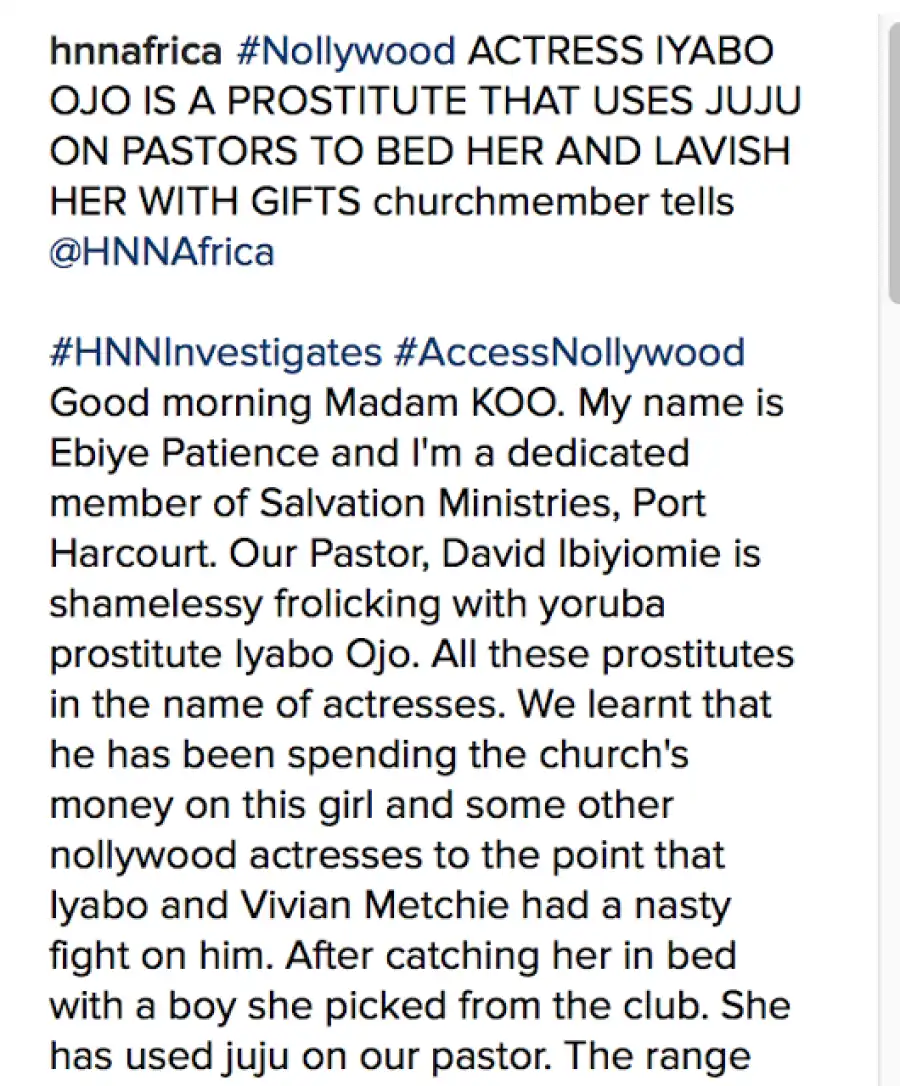Click the scrollbar track below the thumb
The width and height of the screenshot is (900, 1086).
893,693
